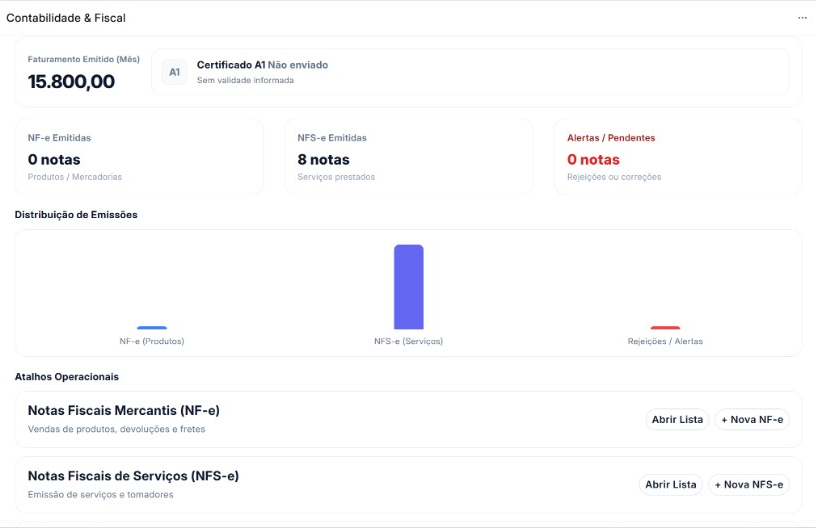The image size is (816, 528).
Task: Click Produtos / Mercadorias subtitle
Action: (x=75, y=177)
